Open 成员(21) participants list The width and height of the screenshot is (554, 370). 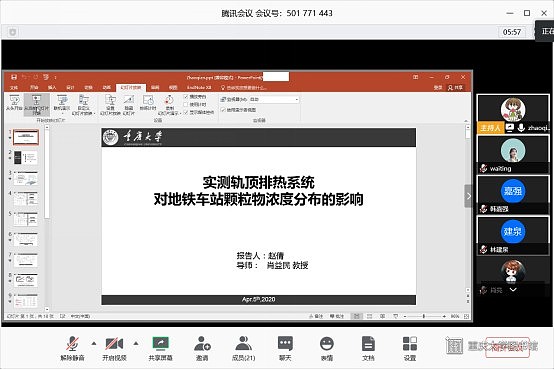(x=243, y=347)
